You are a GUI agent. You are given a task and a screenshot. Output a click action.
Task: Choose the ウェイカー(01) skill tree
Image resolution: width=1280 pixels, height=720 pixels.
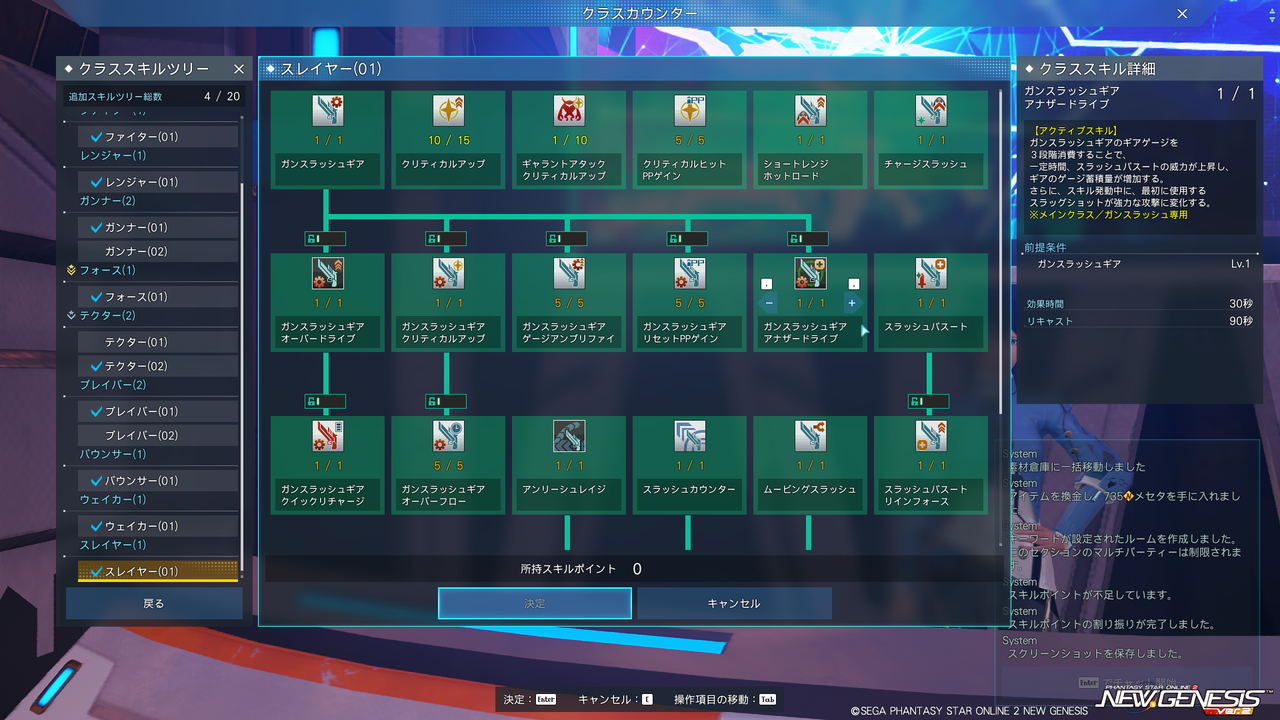158,526
